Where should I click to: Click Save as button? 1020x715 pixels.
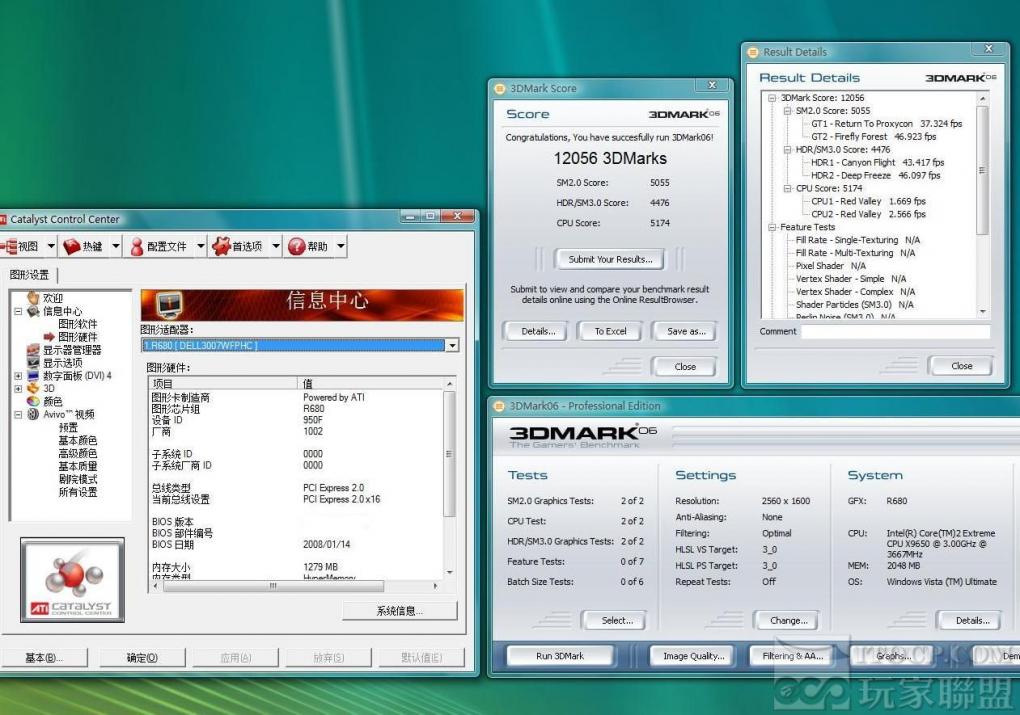pos(686,331)
